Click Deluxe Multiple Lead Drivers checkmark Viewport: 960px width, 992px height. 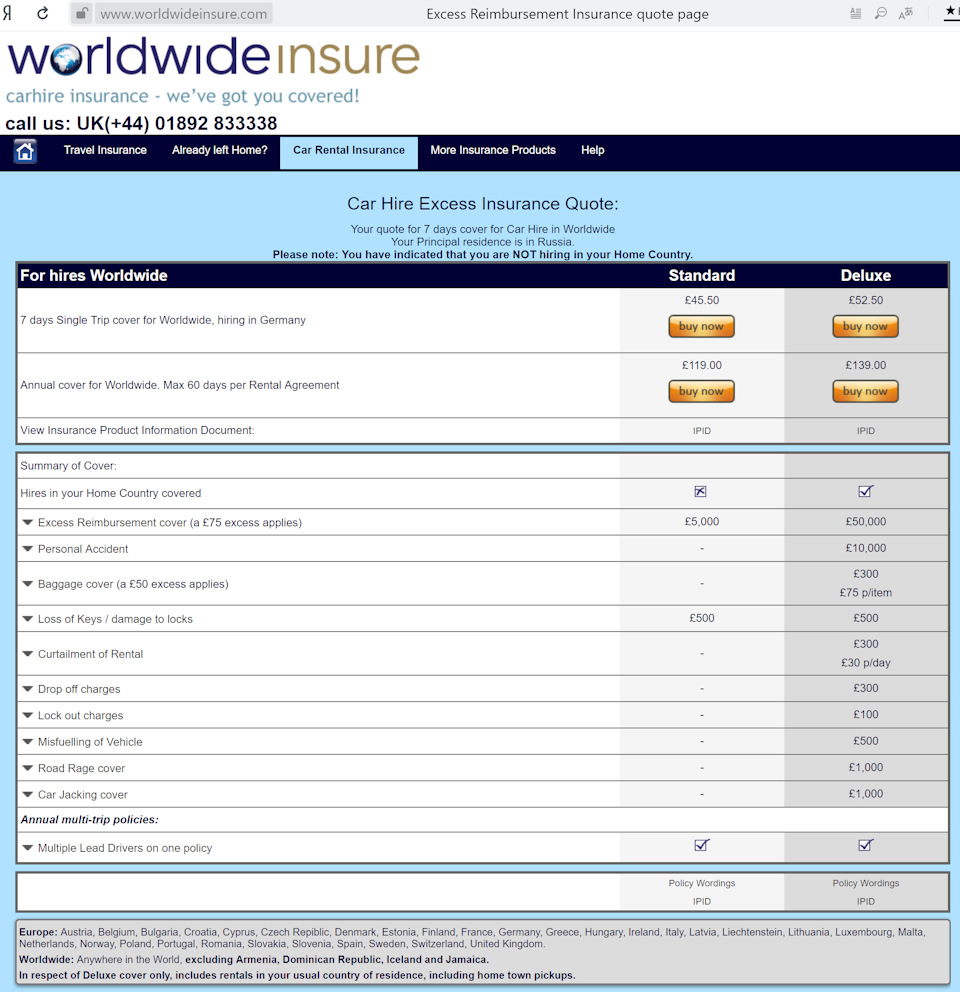865,845
